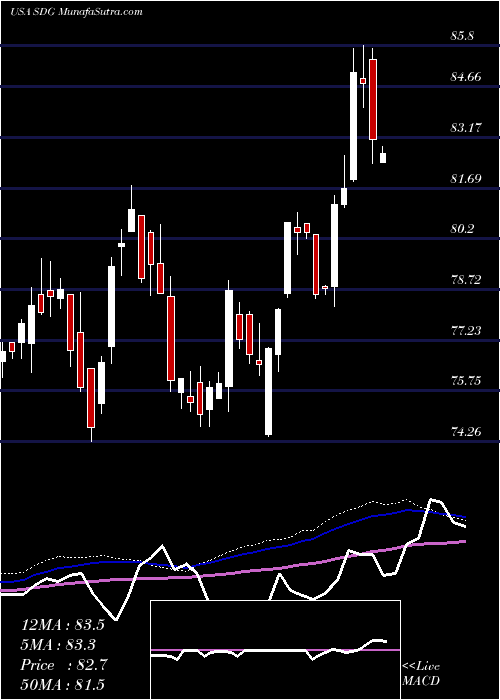Click the 84.66 price axis label
500x700 pixels.
(x=466, y=77)
